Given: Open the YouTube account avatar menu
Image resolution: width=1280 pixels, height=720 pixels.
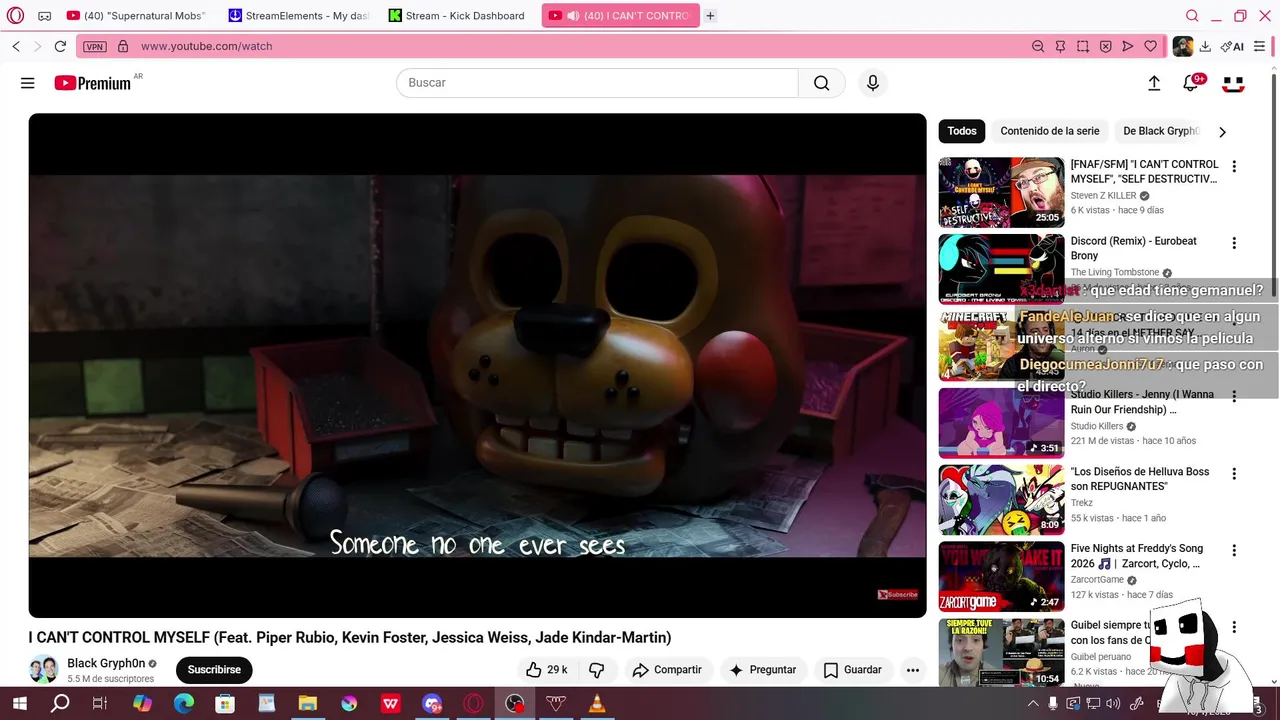Looking at the screenshot, I should pyautogui.click(x=1233, y=83).
